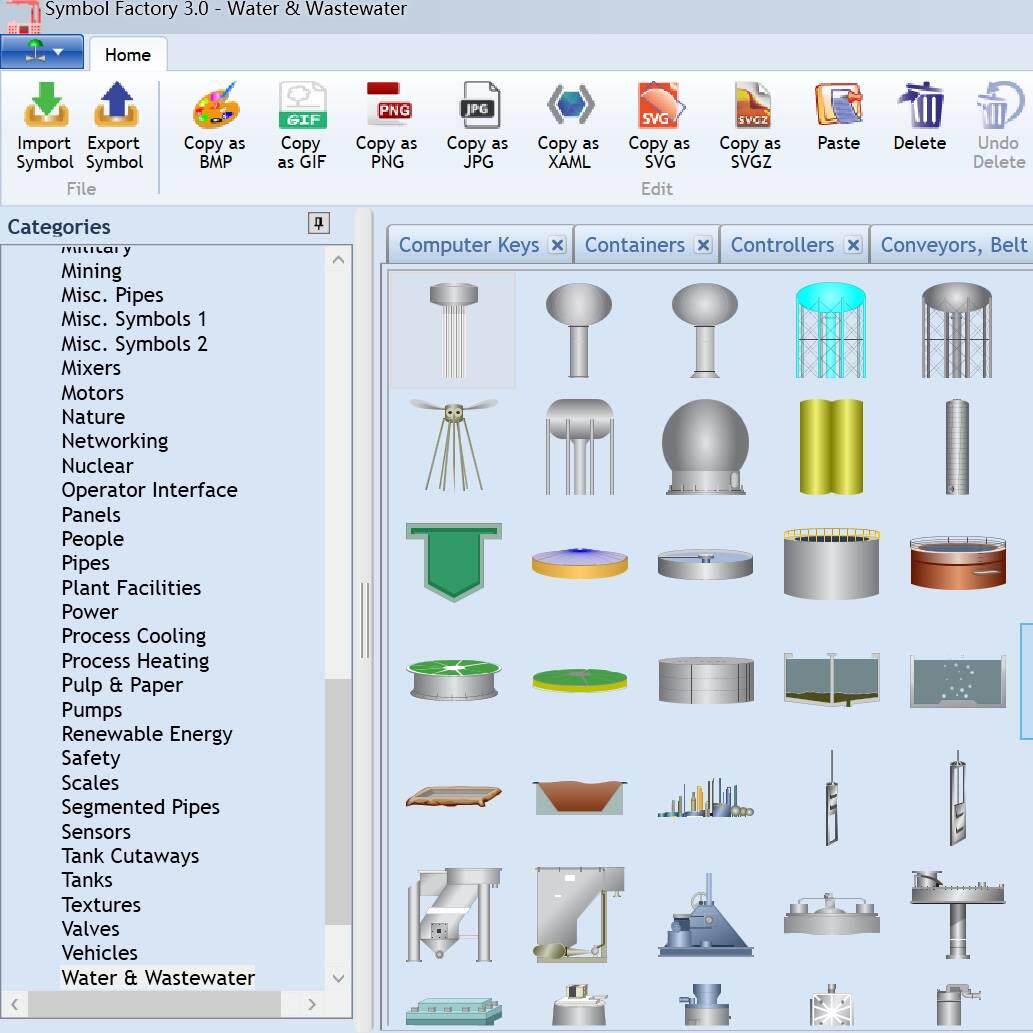Select the blue triangular pump station symbol

(705, 914)
